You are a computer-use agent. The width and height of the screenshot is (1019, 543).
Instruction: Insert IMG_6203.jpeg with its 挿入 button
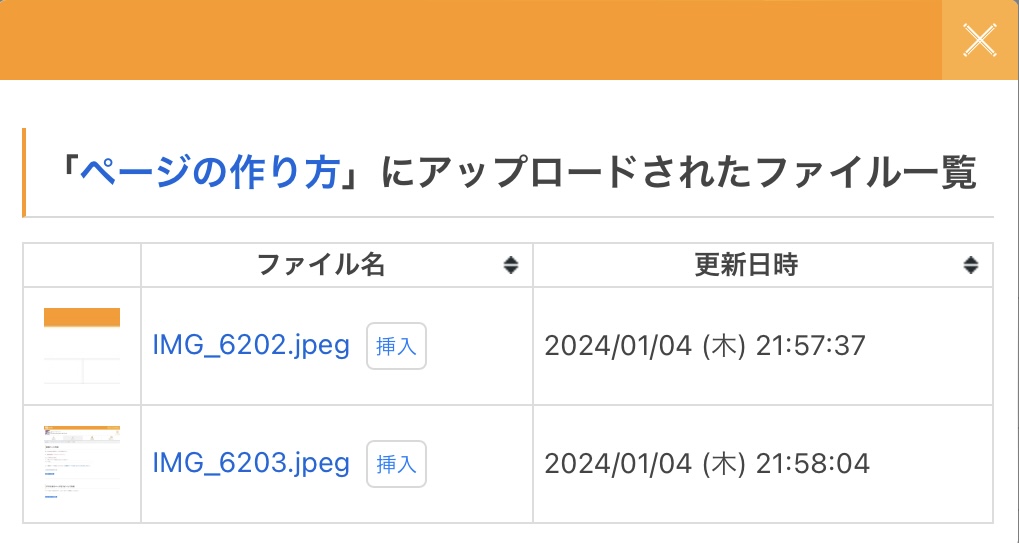(x=396, y=464)
